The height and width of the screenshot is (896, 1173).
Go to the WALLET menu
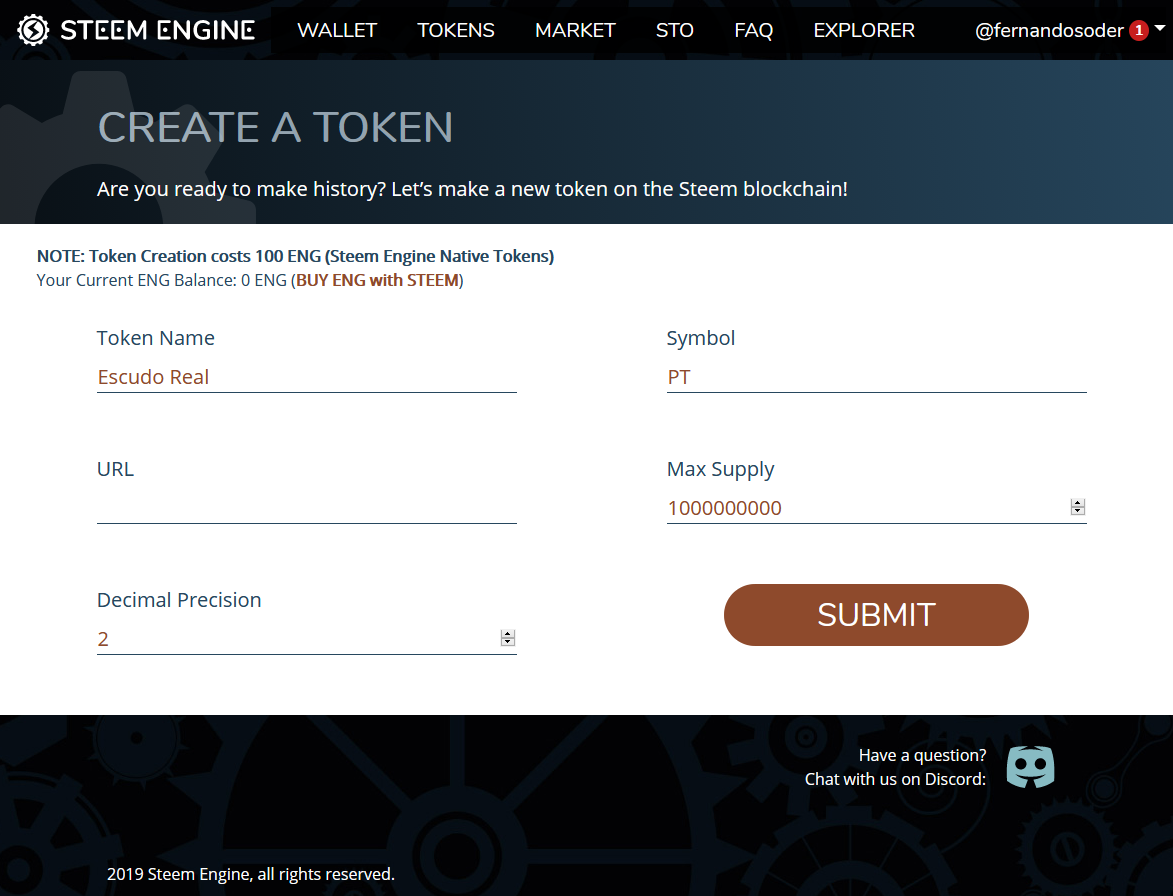tap(337, 31)
